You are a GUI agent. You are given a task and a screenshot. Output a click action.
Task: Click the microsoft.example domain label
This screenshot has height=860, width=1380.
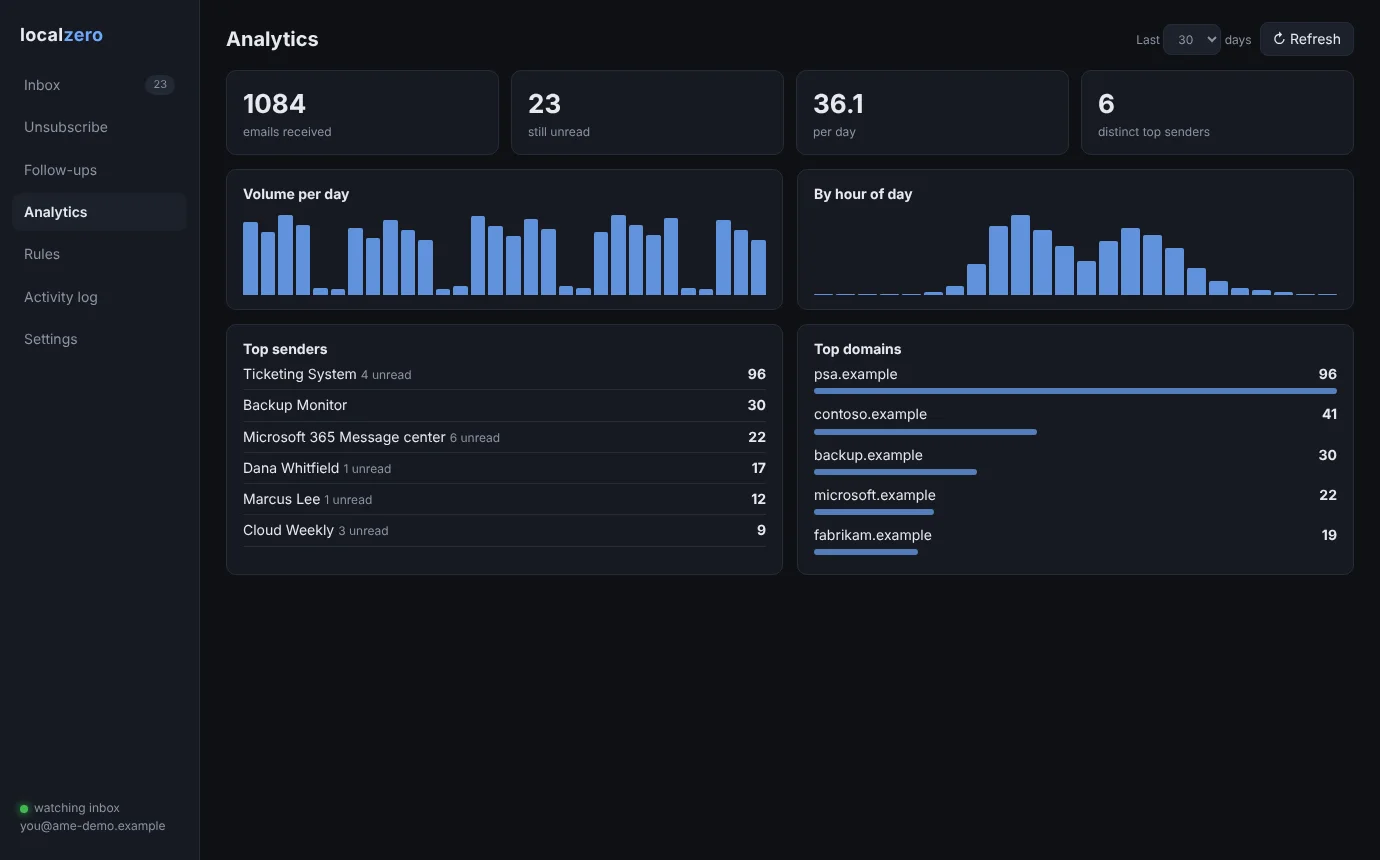tap(875, 495)
